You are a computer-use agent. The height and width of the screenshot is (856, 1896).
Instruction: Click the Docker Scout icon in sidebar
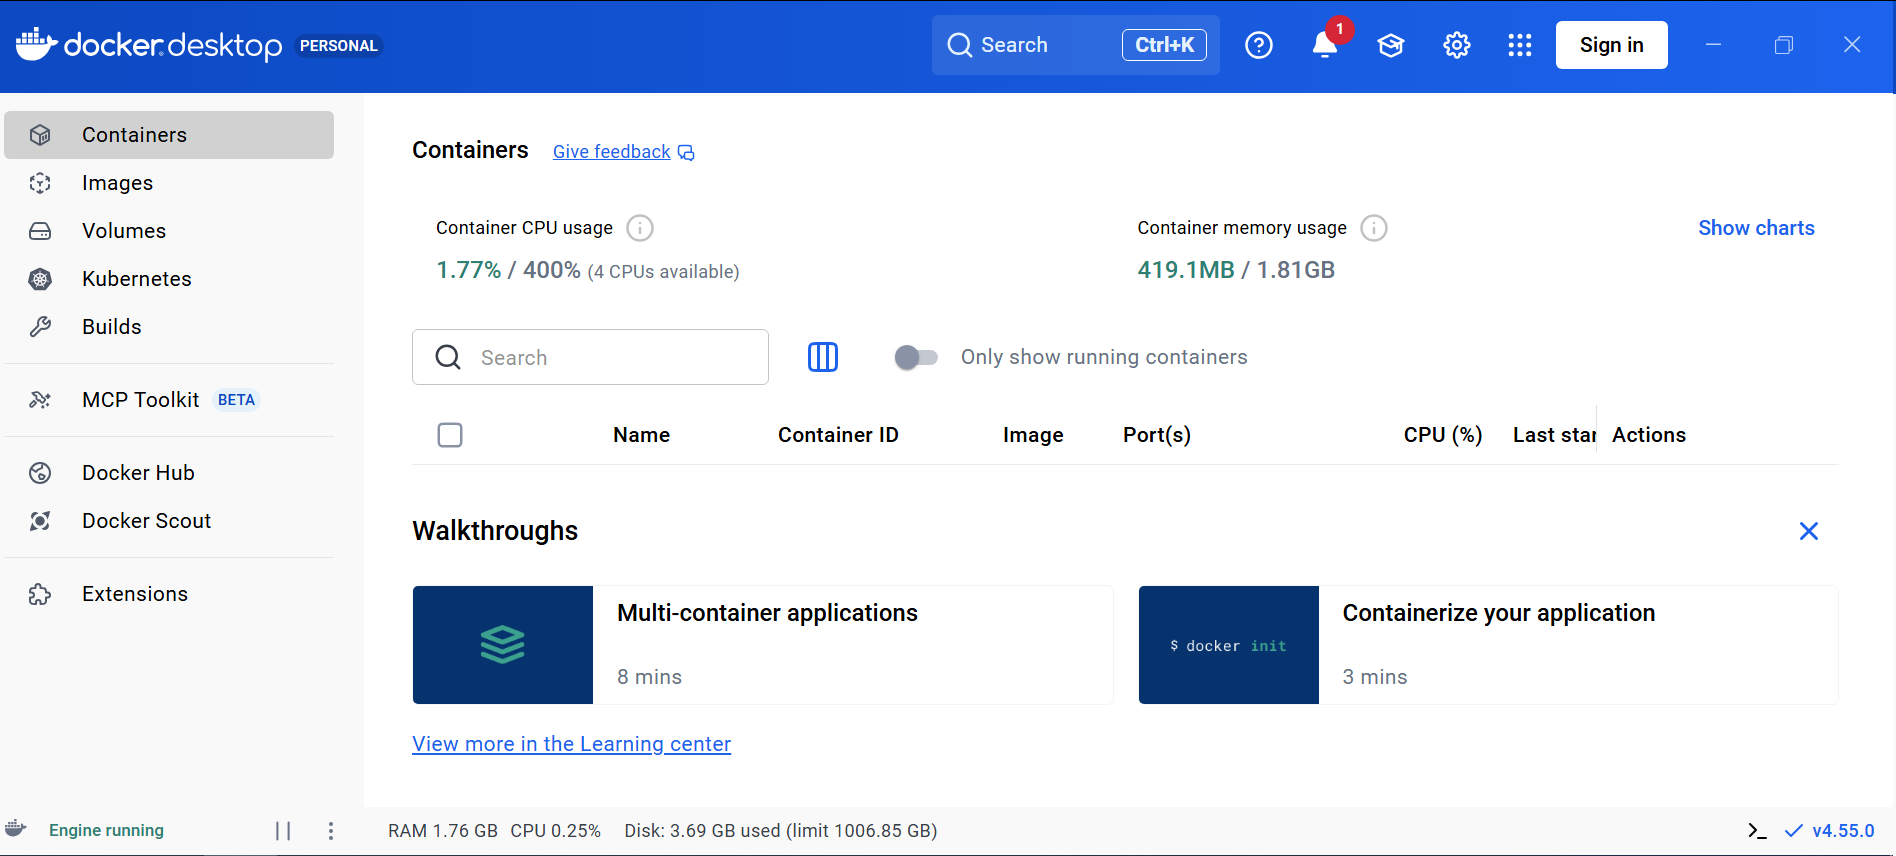pos(40,521)
